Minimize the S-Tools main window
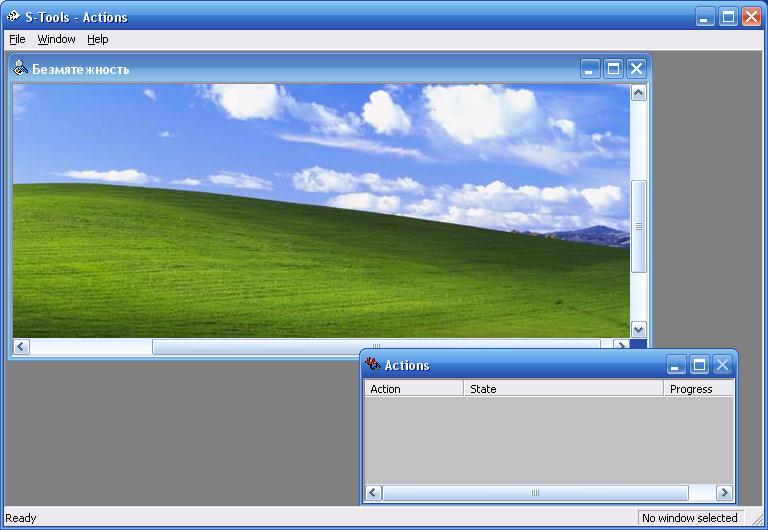This screenshot has width=768, height=530. click(x=705, y=17)
